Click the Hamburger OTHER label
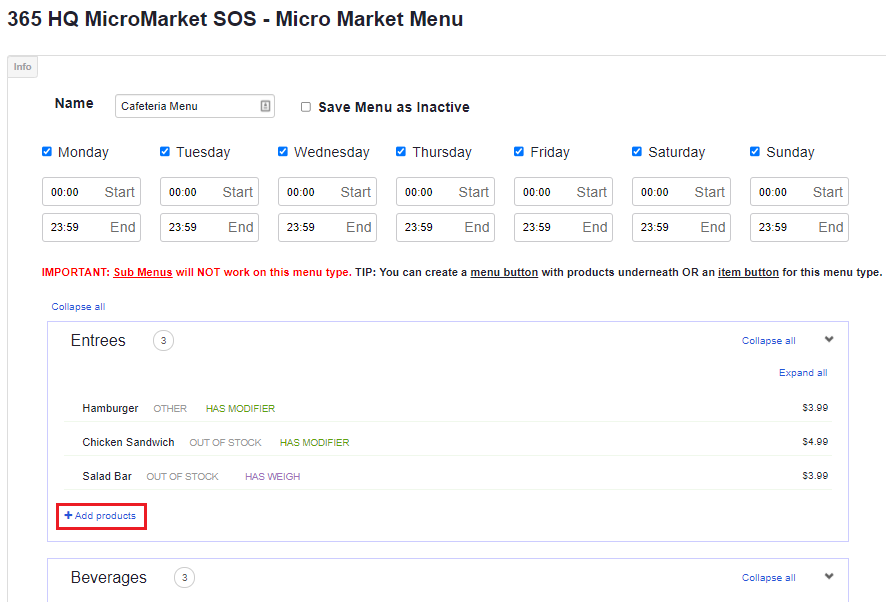 [170, 409]
